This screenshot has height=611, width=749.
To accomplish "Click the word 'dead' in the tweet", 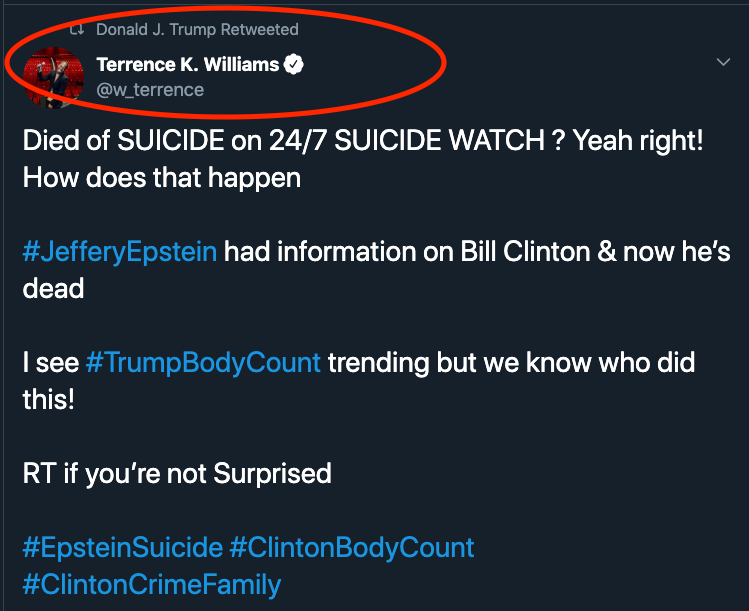I will pos(53,289).
